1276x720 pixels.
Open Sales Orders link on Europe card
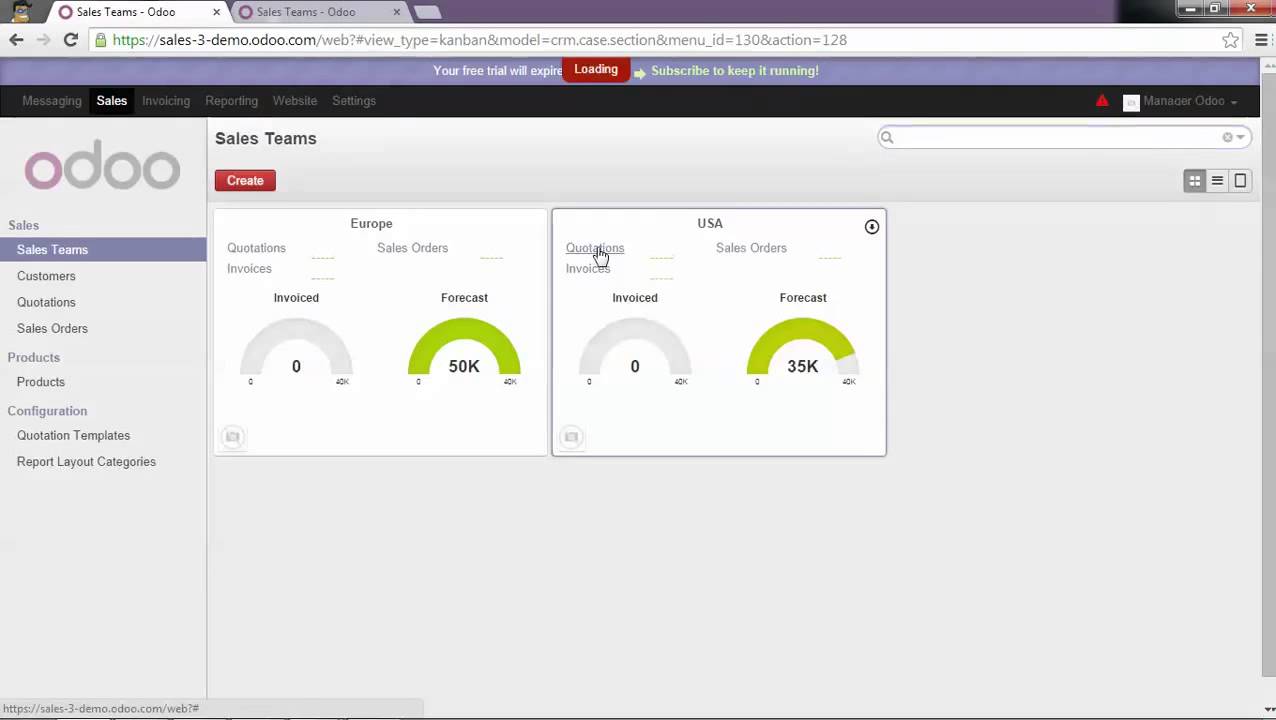point(412,248)
